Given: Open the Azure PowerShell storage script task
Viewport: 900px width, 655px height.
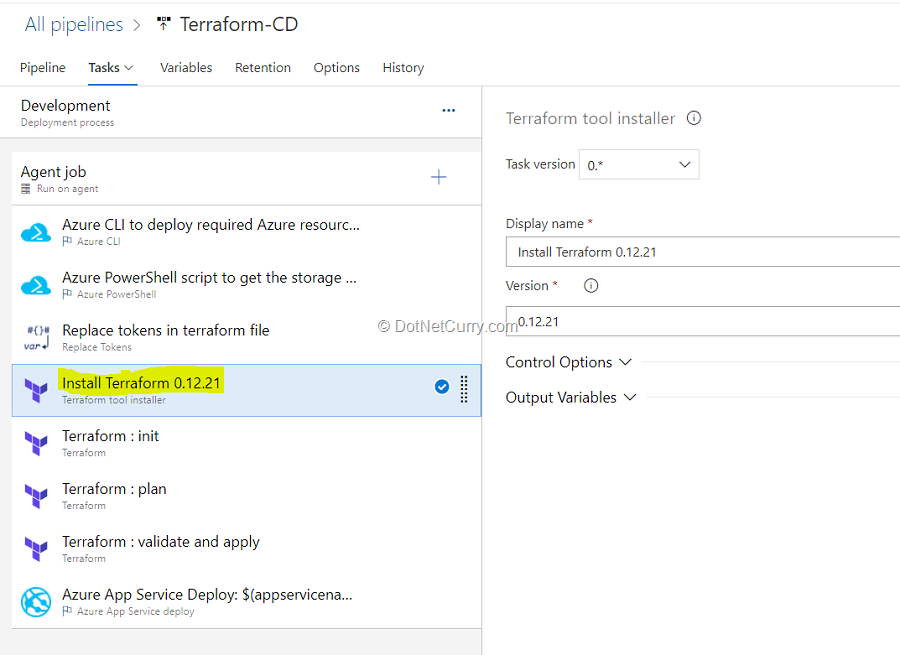Looking at the screenshot, I should [x=246, y=285].
